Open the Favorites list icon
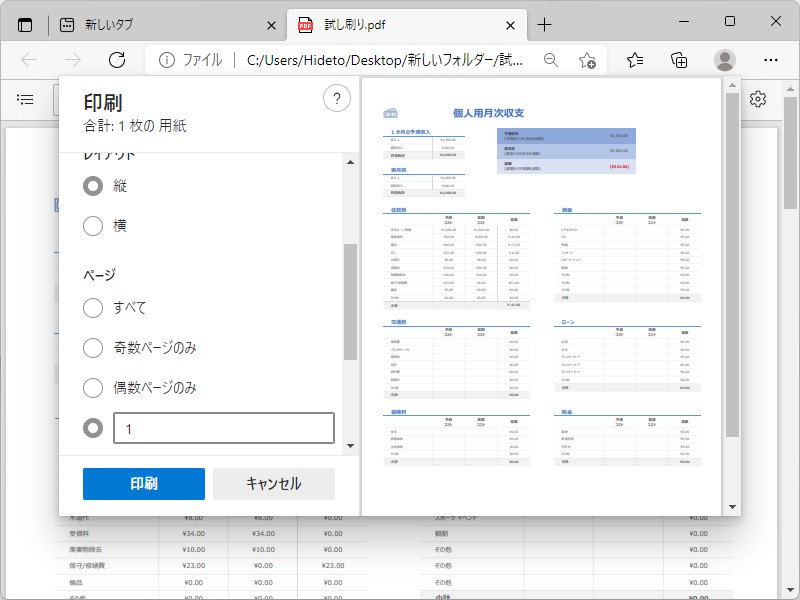Screen dimensions: 800x600 point(634,59)
